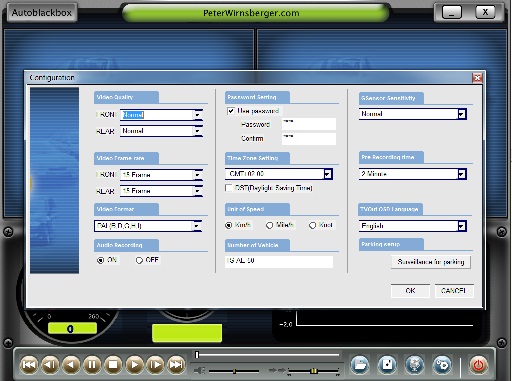512x381 pixels.
Task: Click the red power button icon
Action: [x=479, y=365]
